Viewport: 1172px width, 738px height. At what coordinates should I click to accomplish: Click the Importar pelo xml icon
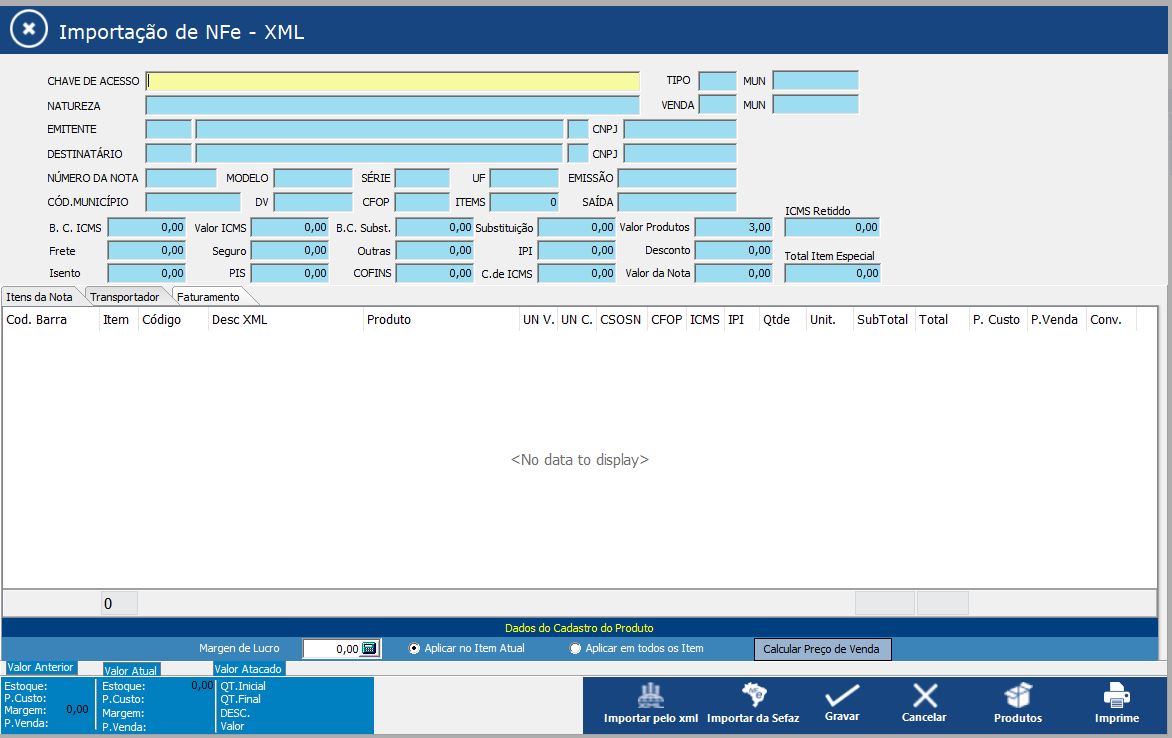(x=651, y=696)
